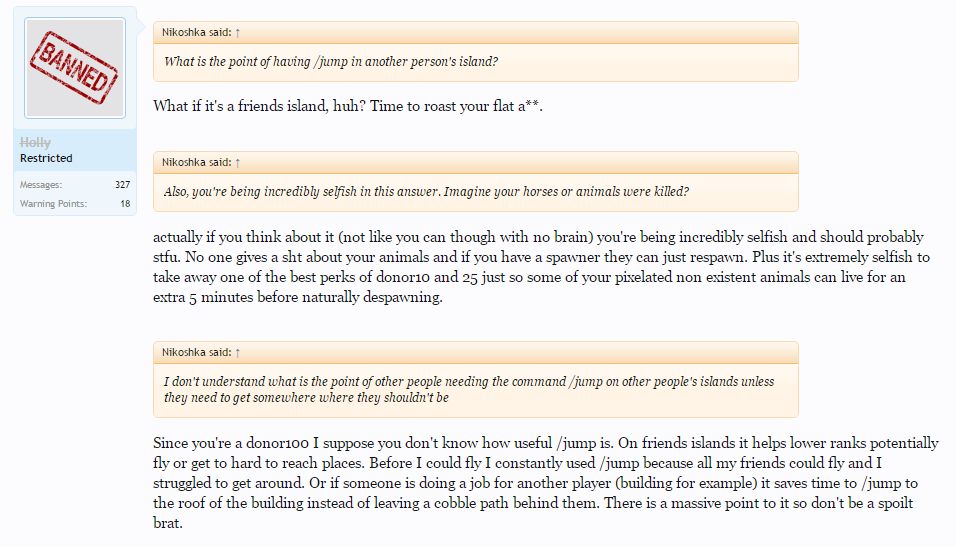Click the up arrow in third Nikoshka quote

click(238, 353)
